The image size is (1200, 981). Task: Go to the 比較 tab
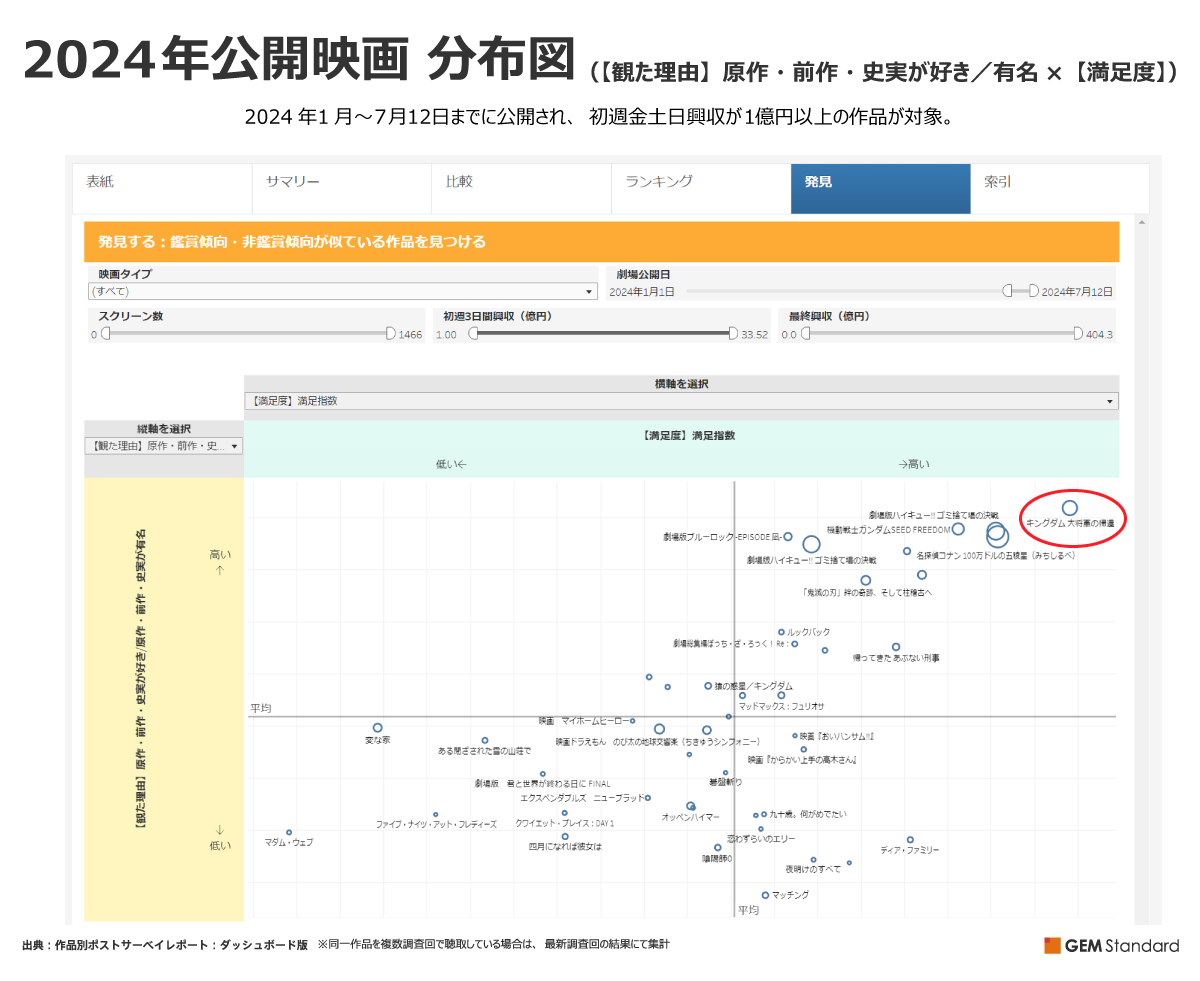[x=521, y=188]
